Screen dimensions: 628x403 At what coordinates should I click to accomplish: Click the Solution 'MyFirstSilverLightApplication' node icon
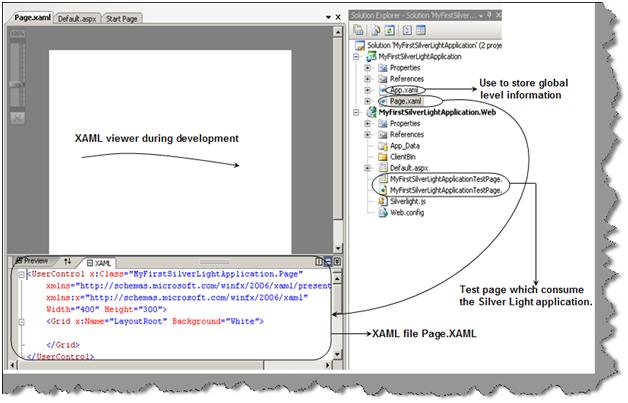pos(360,45)
